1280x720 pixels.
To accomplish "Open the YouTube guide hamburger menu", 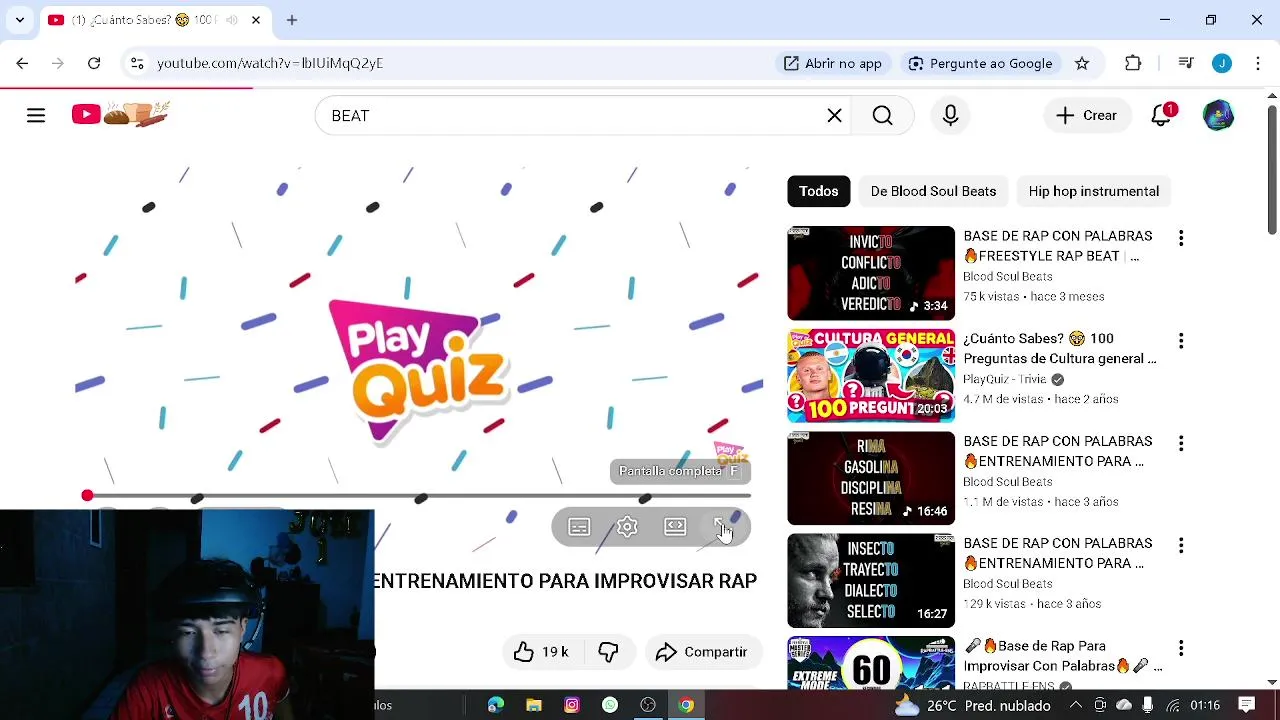I will 36,116.
